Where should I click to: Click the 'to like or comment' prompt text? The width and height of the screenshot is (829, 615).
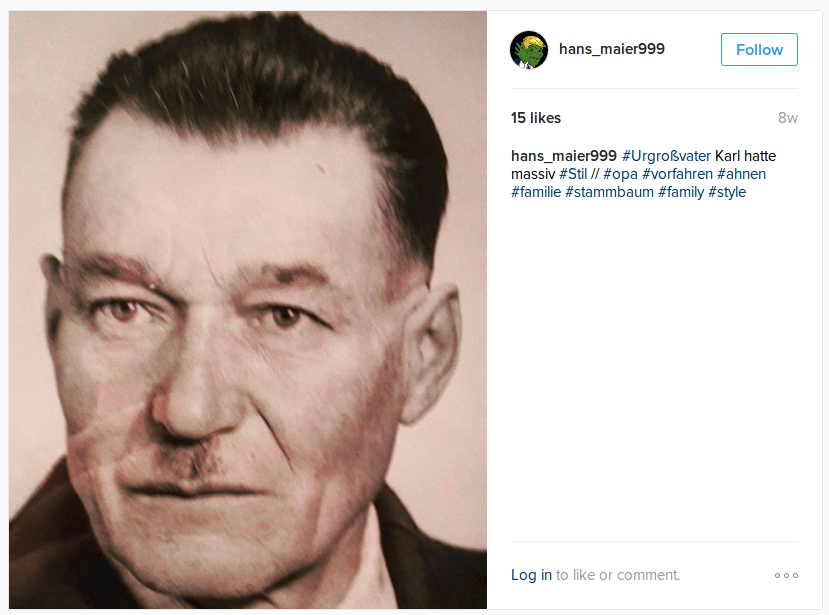(618, 575)
